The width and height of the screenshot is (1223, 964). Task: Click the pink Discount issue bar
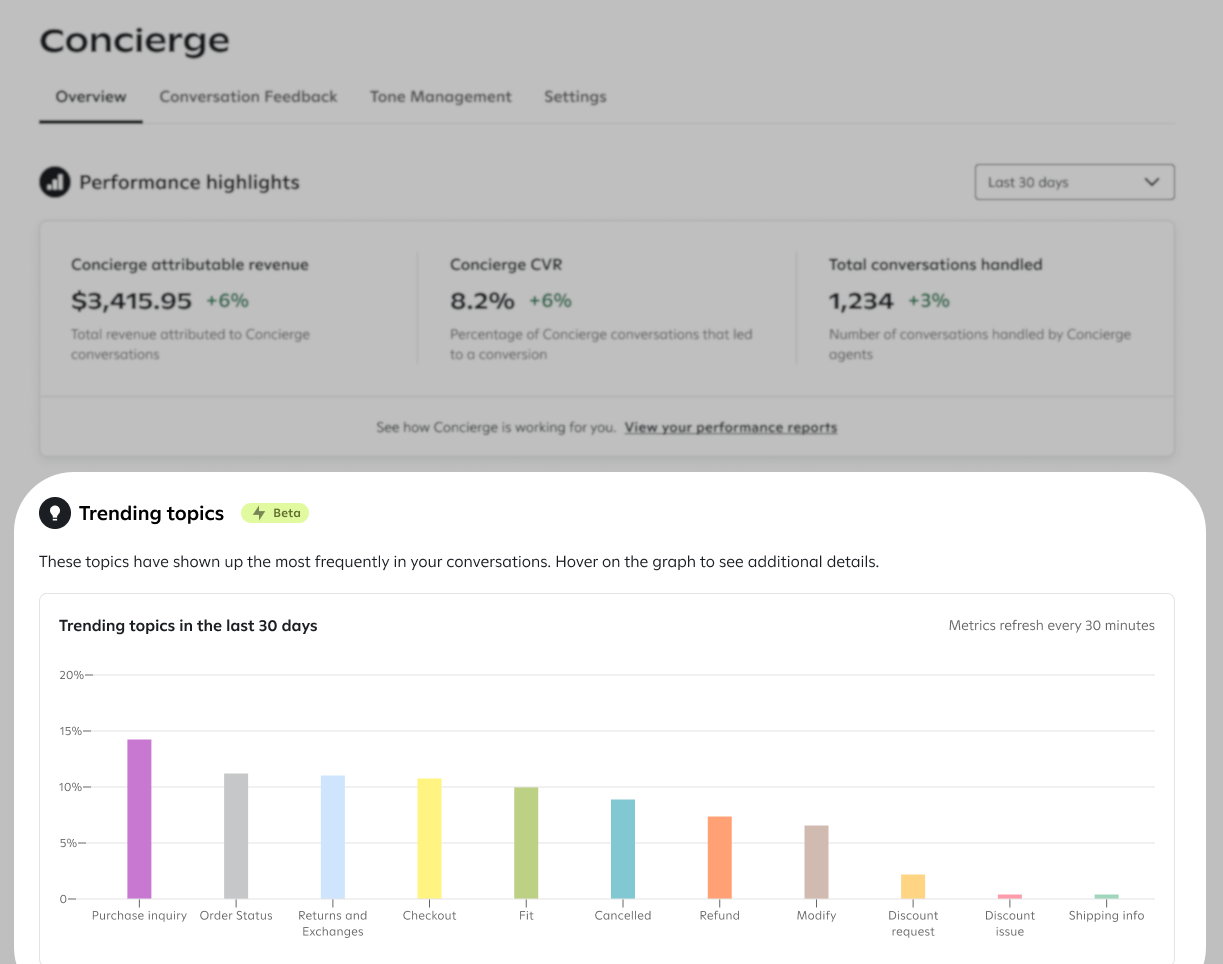point(1010,896)
